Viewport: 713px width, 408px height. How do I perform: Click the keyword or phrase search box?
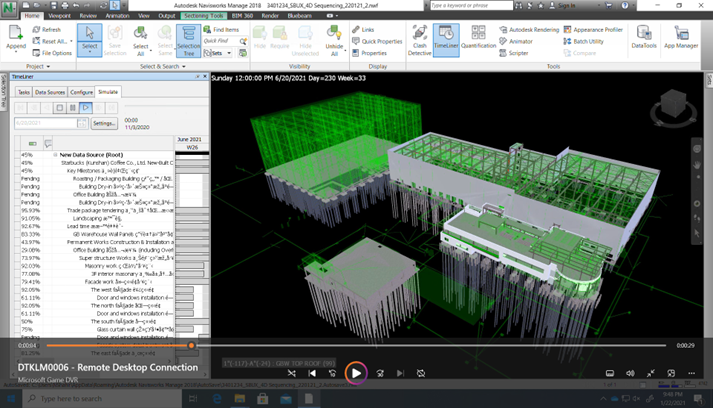[x=471, y=5]
